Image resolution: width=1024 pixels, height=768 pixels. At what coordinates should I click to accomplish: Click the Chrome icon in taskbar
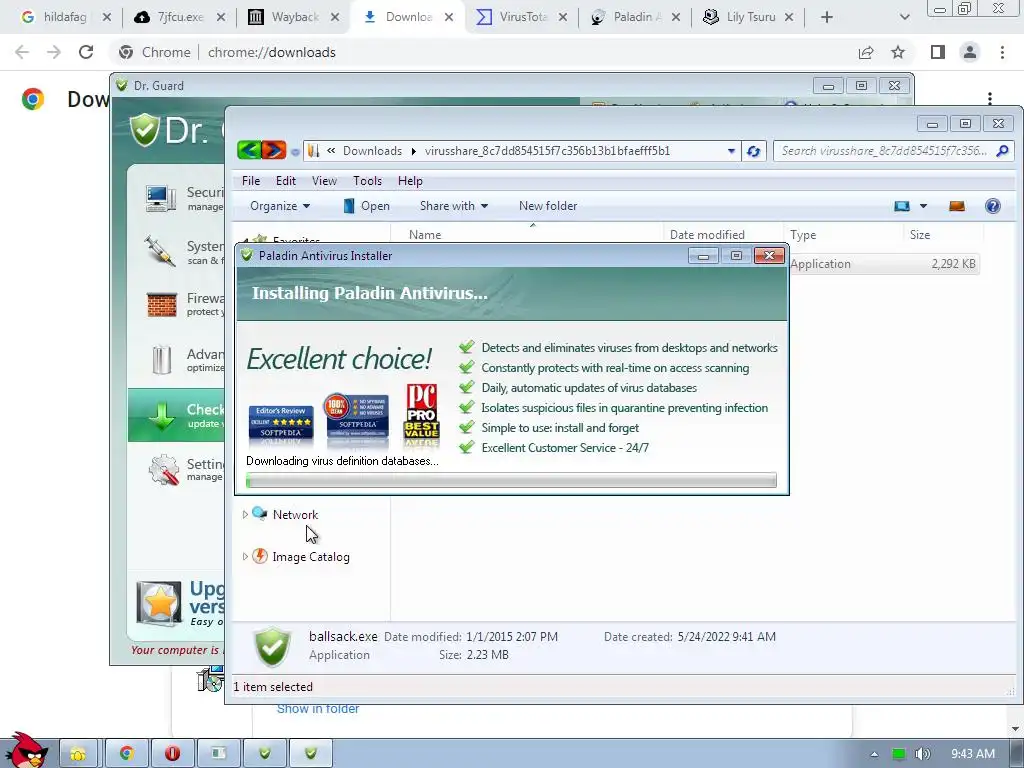(127, 754)
